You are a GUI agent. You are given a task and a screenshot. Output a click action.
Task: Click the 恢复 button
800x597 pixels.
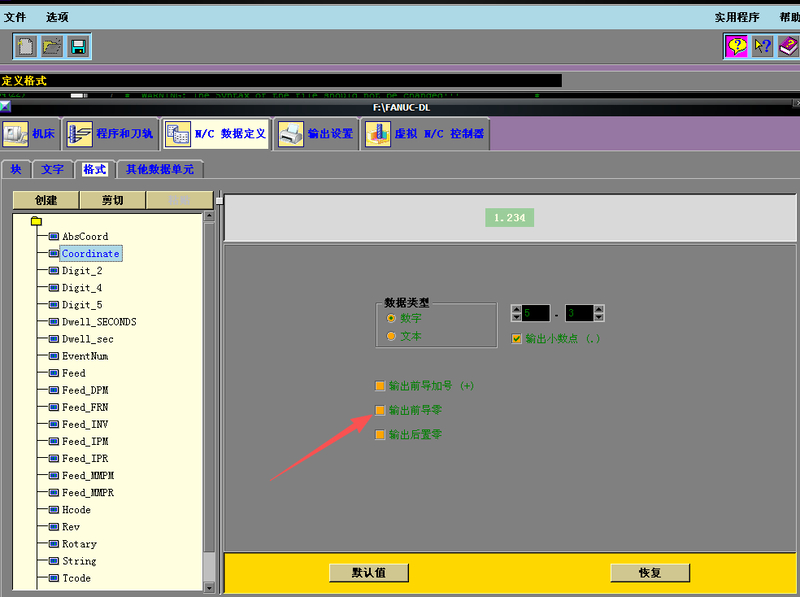click(x=650, y=573)
